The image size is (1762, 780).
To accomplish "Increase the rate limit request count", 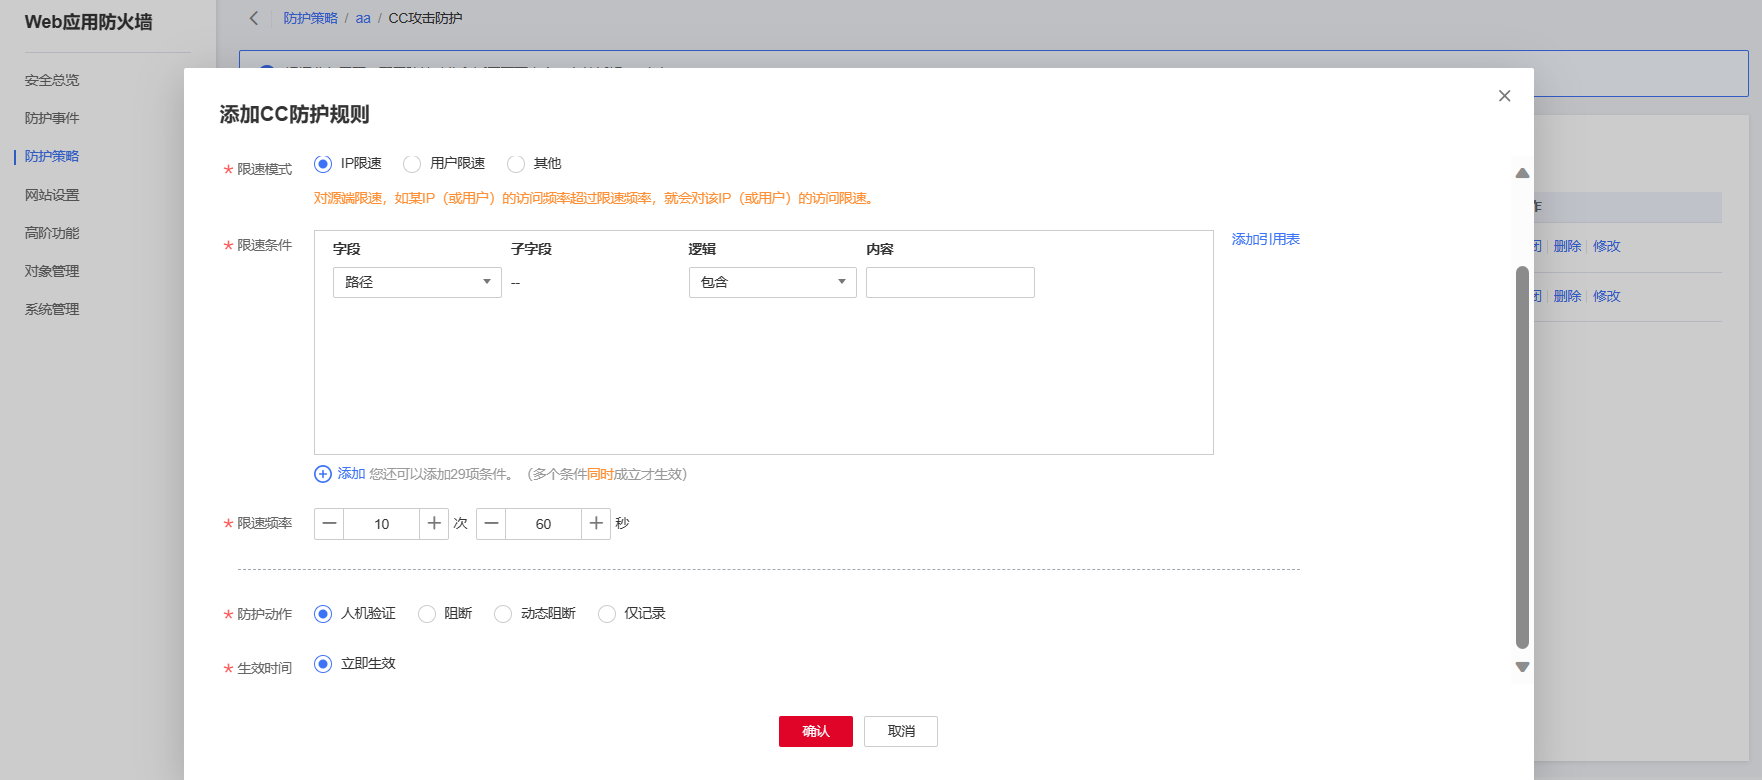I will (x=434, y=524).
